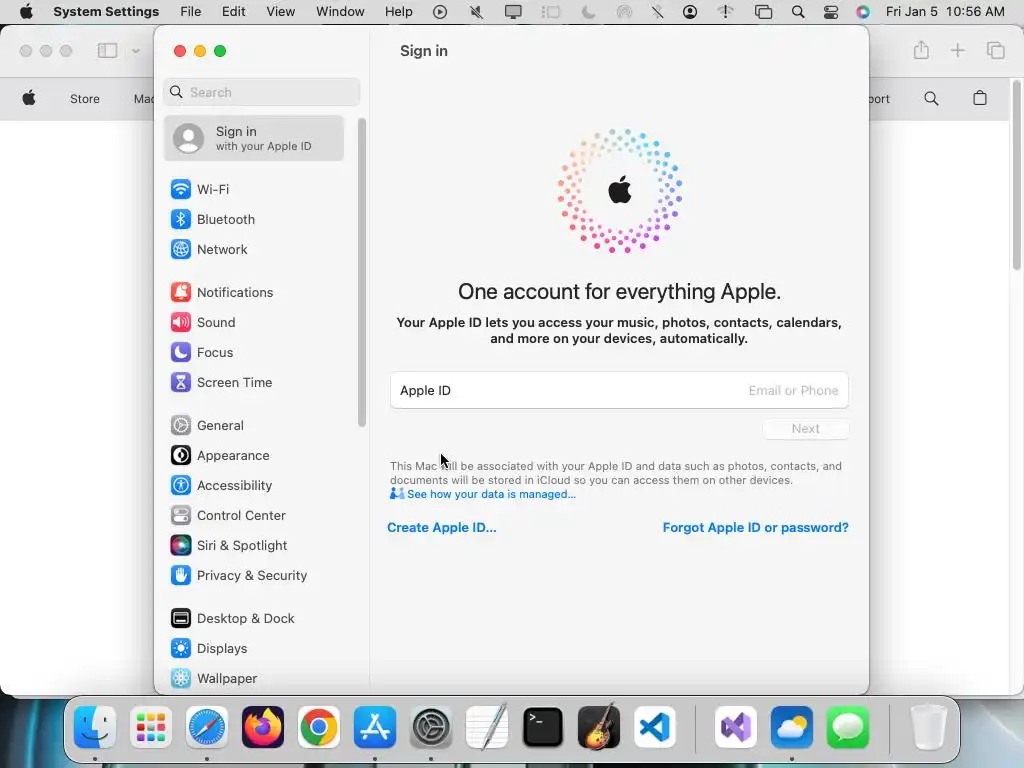Open Messages from the Dock
This screenshot has height=768, width=1024.
[848, 727]
